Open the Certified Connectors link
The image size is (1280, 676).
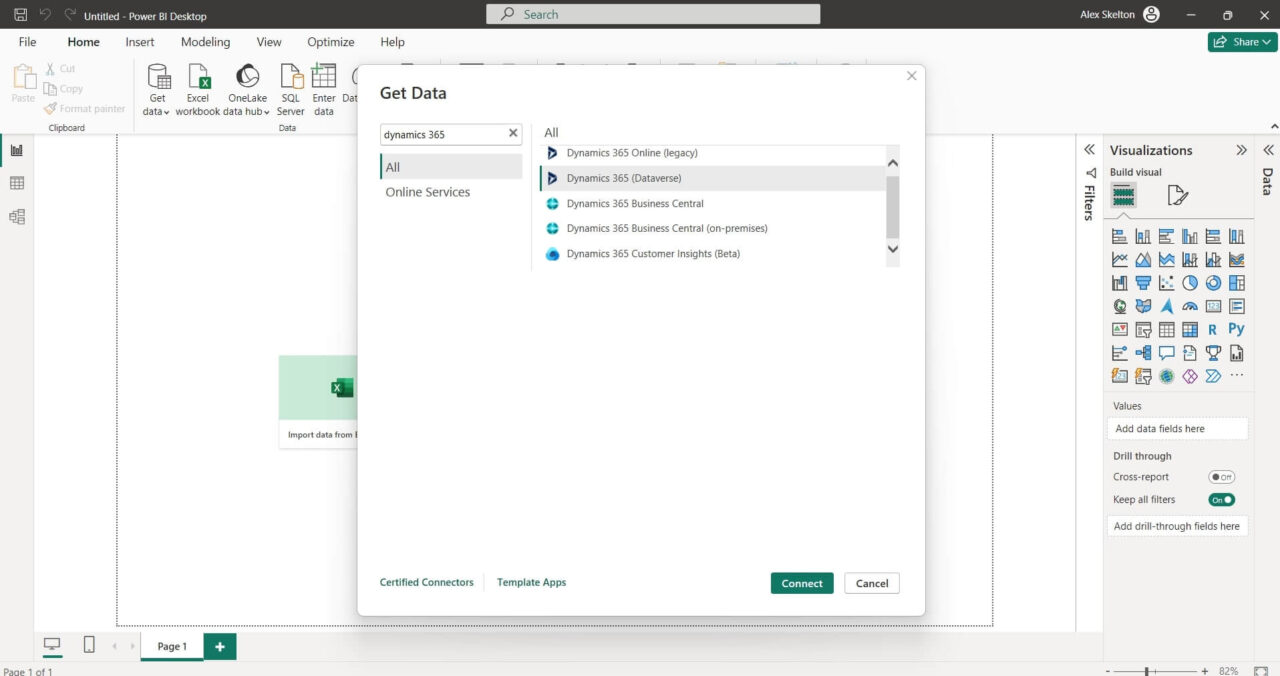pos(427,582)
